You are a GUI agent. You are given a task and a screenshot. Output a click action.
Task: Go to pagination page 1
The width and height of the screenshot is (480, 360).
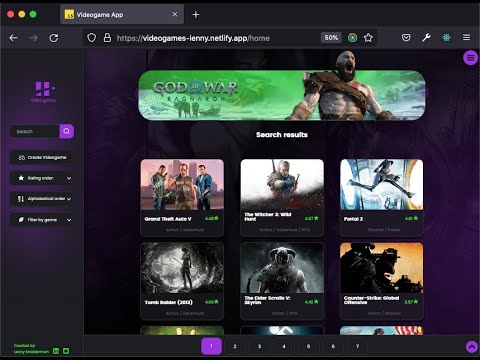click(x=211, y=346)
